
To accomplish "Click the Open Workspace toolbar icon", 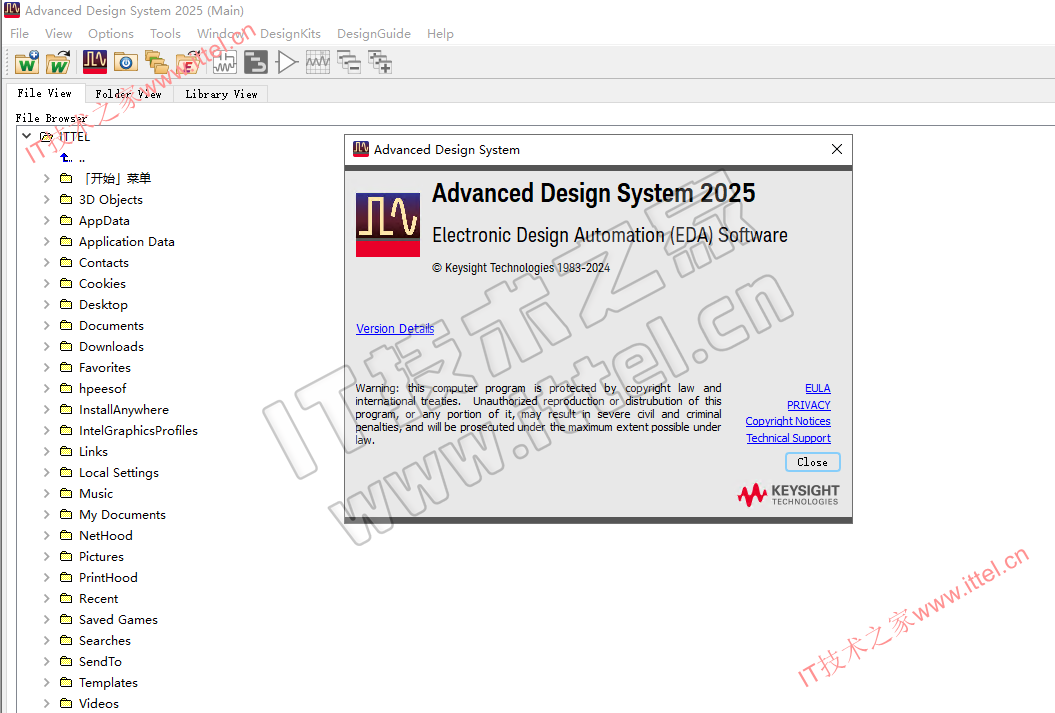I will tap(59, 63).
